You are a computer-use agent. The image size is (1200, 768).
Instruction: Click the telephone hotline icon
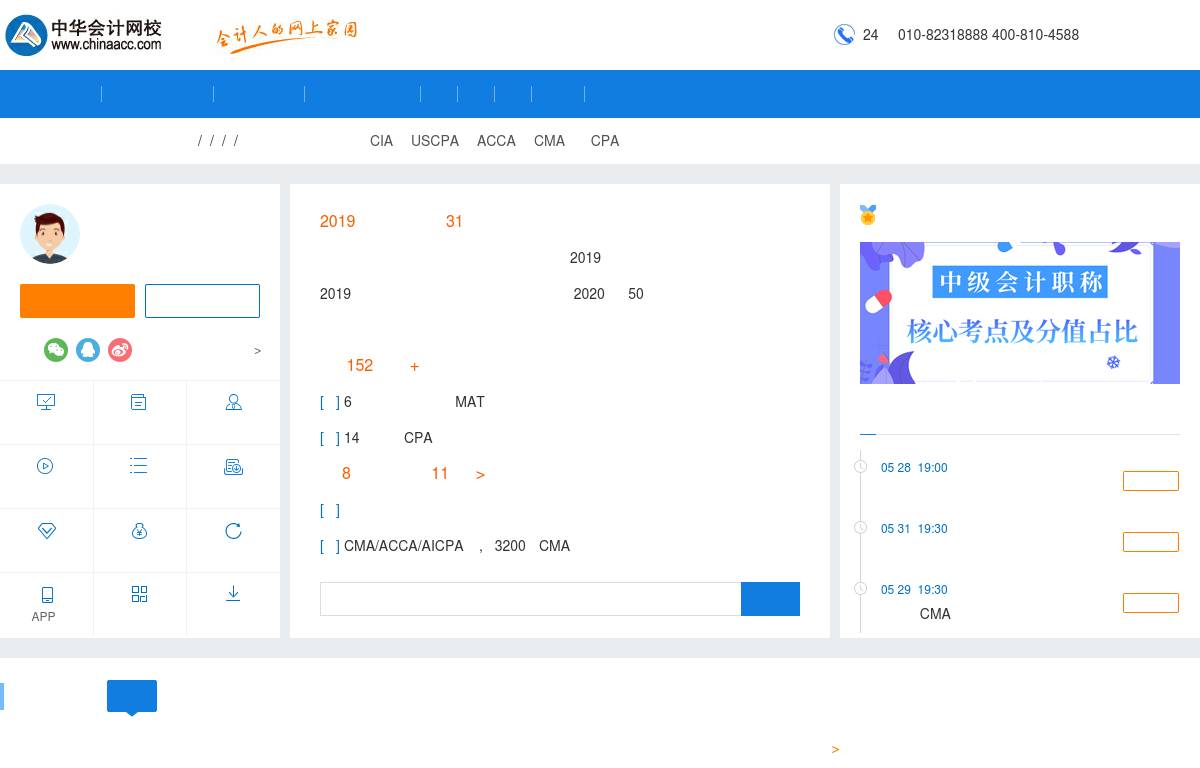[844, 35]
